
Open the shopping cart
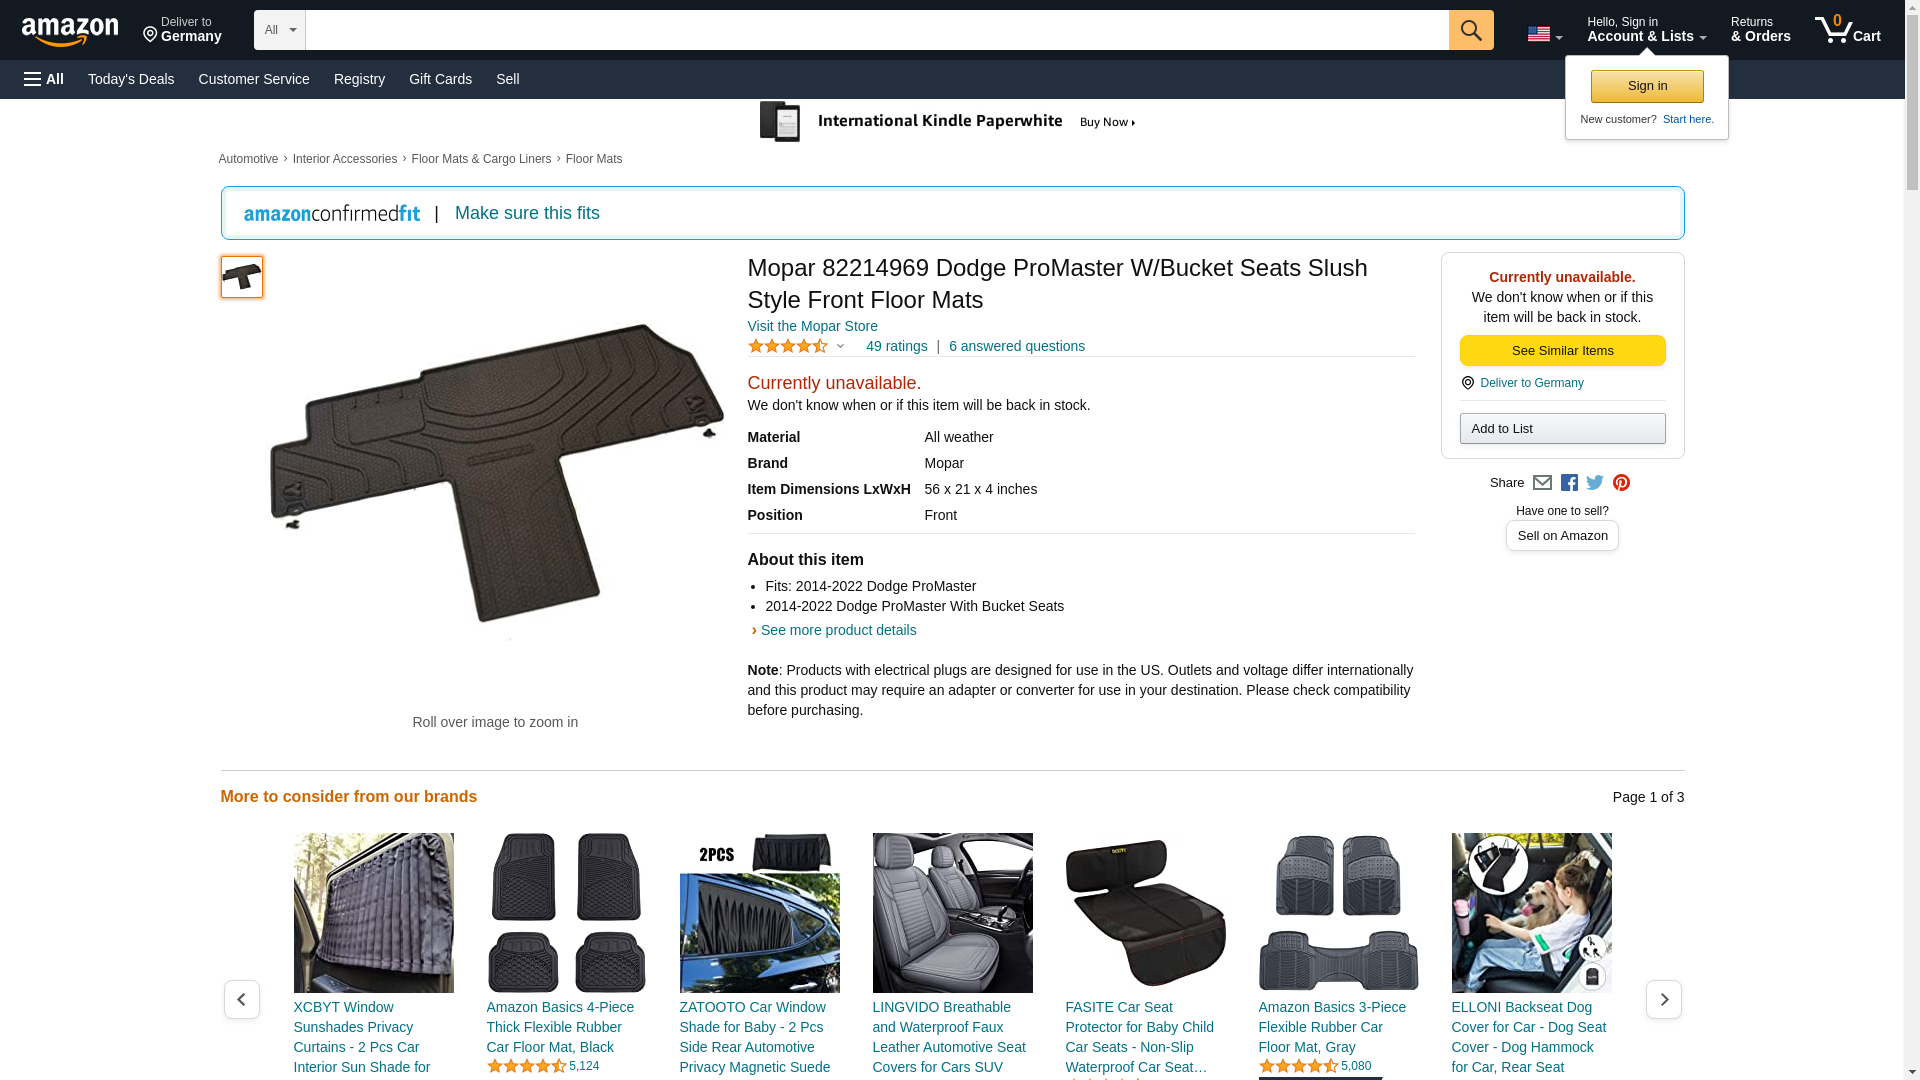point(1847,30)
